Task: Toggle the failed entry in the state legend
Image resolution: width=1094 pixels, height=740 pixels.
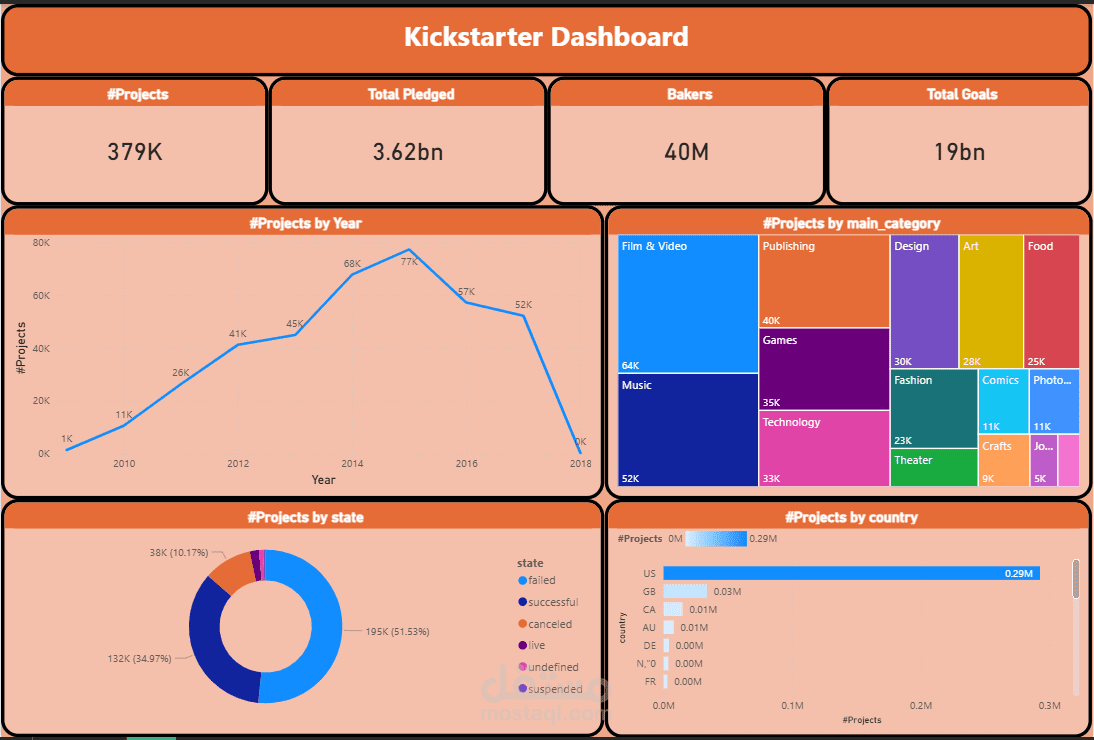Action: click(x=541, y=580)
